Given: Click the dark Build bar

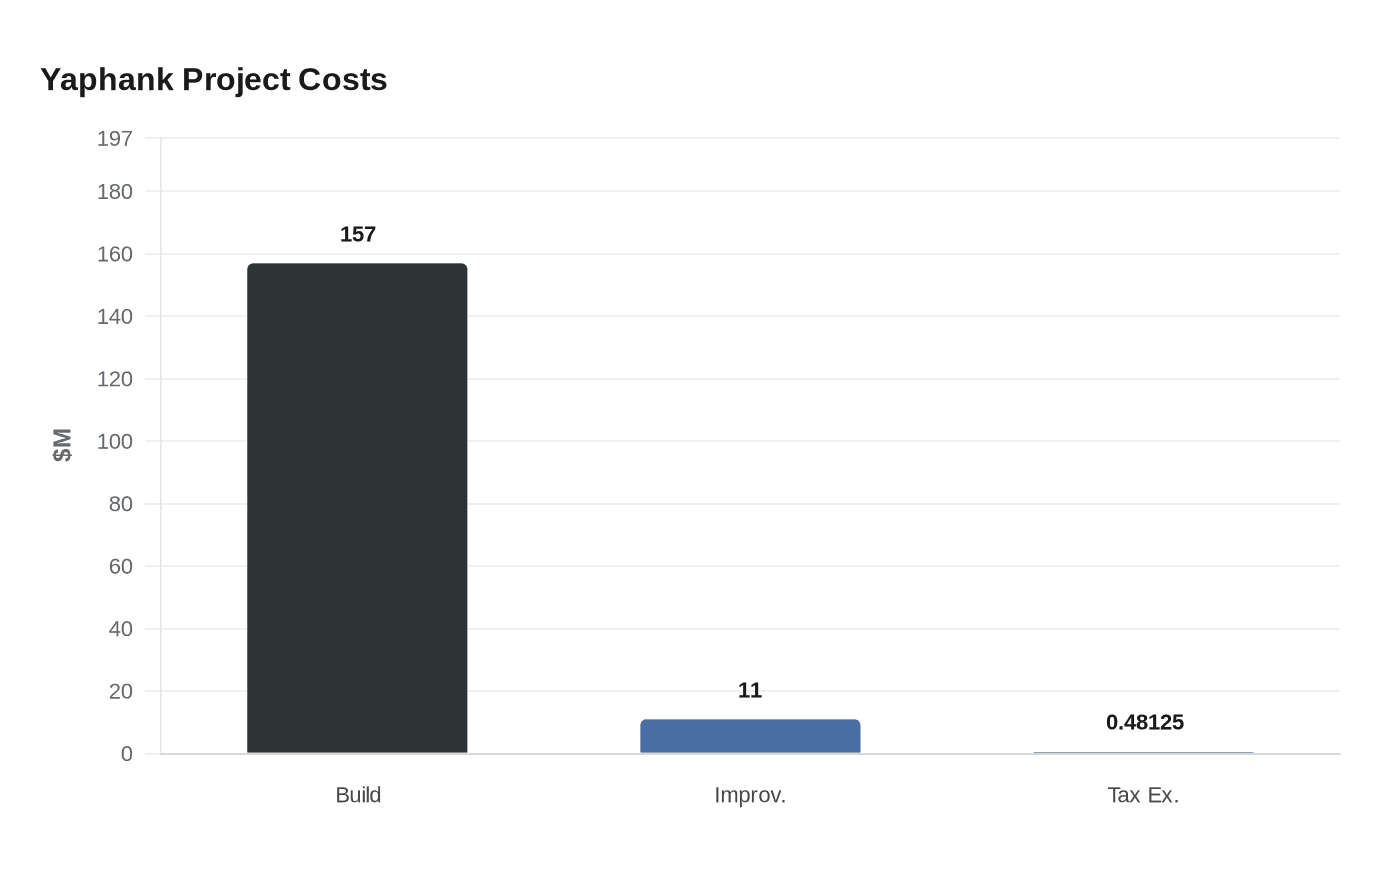Looking at the screenshot, I should [x=357, y=508].
